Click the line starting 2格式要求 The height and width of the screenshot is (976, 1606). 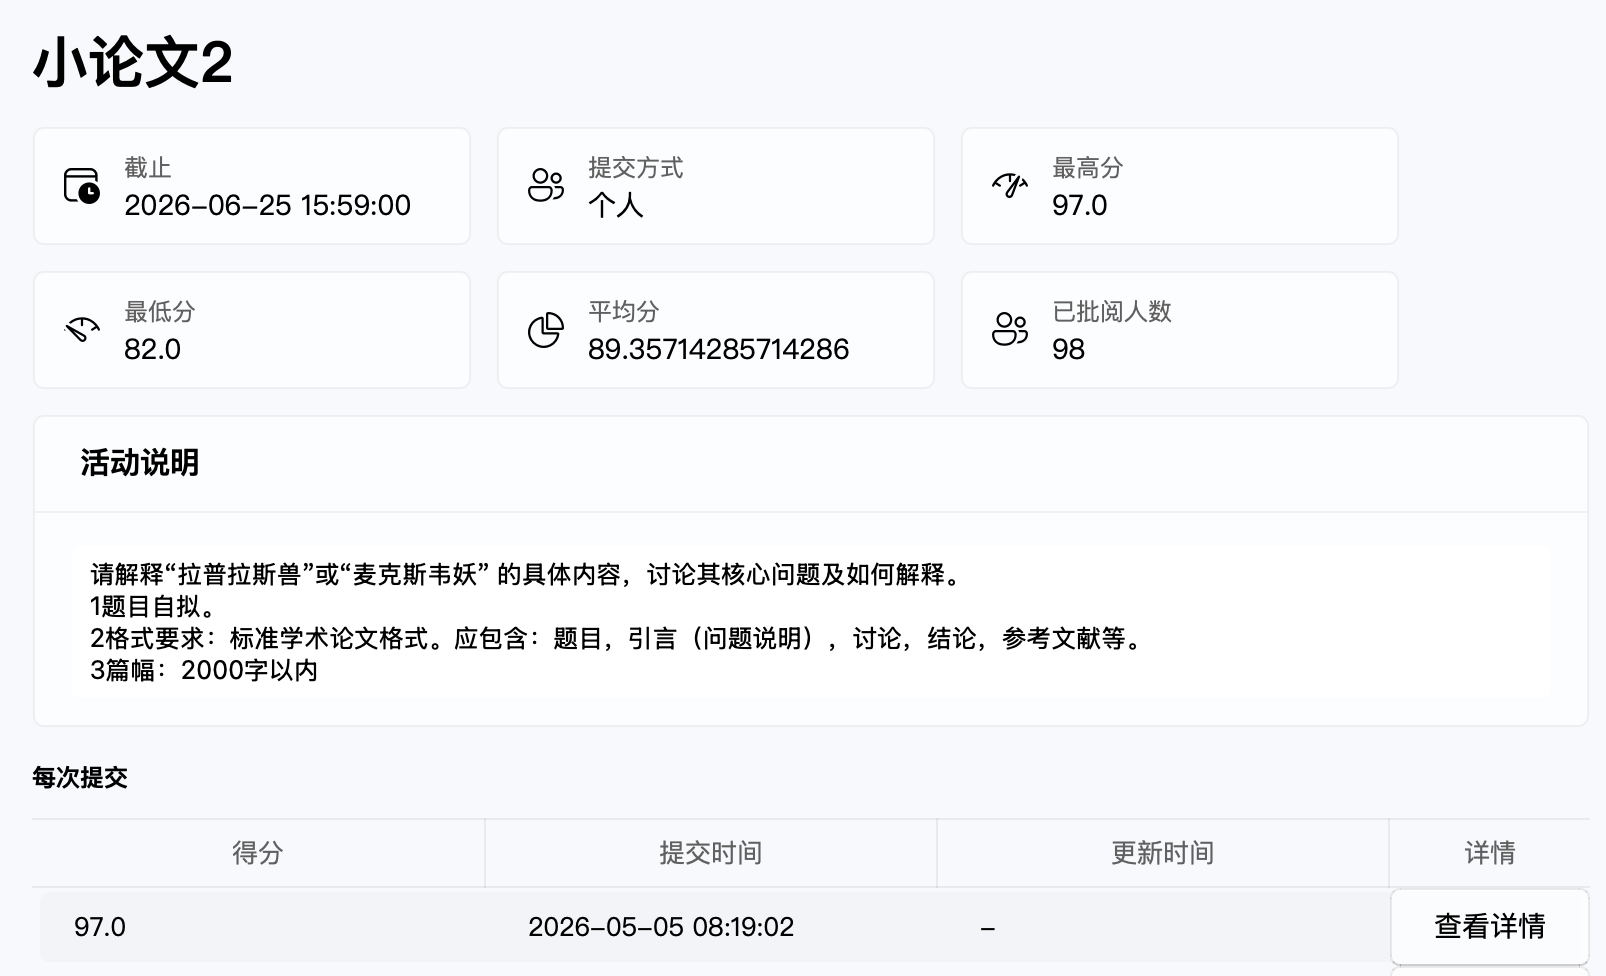point(616,639)
